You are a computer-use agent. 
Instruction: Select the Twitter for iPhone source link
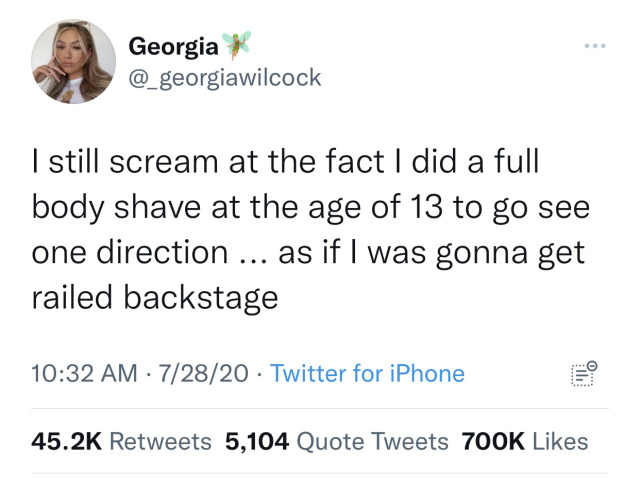tap(368, 374)
